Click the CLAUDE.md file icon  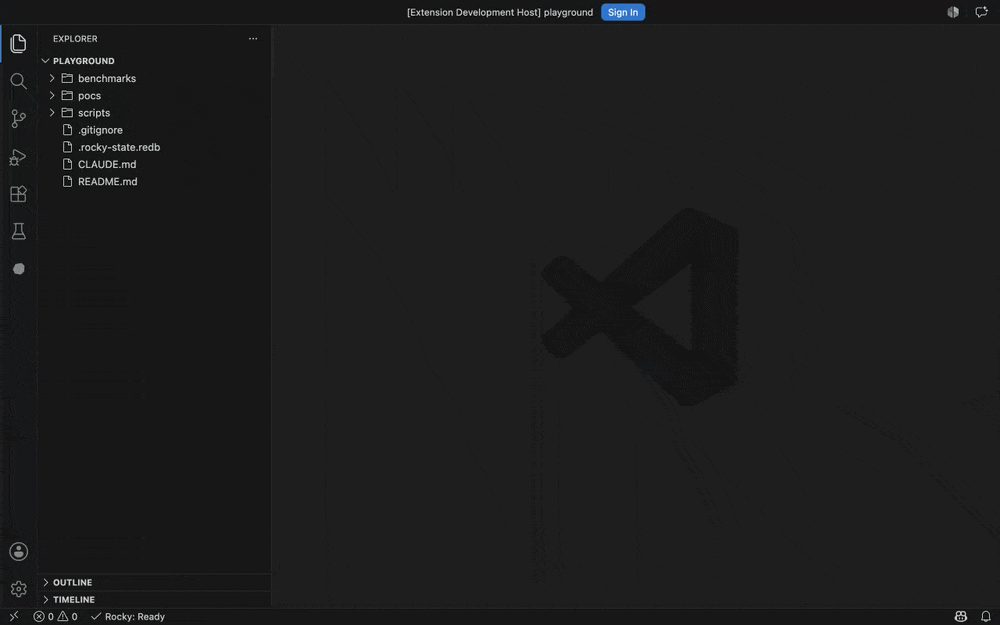click(x=67, y=164)
